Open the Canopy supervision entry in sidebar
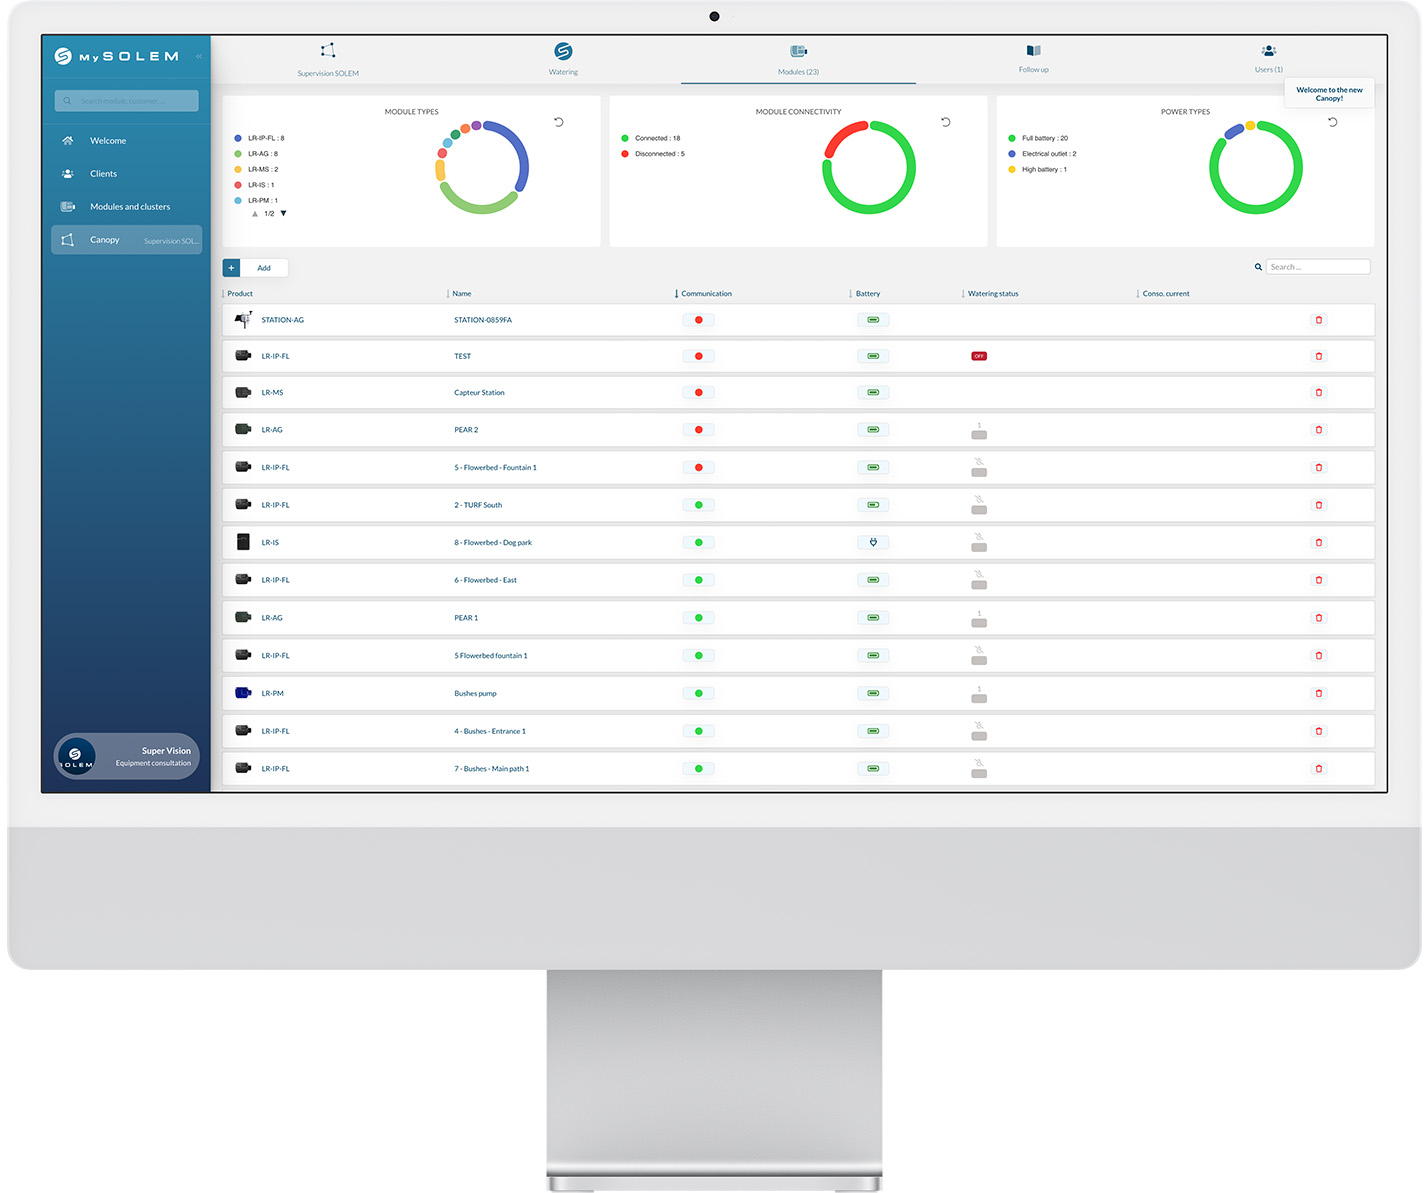This screenshot has width=1428, height=1193. [x=105, y=239]
